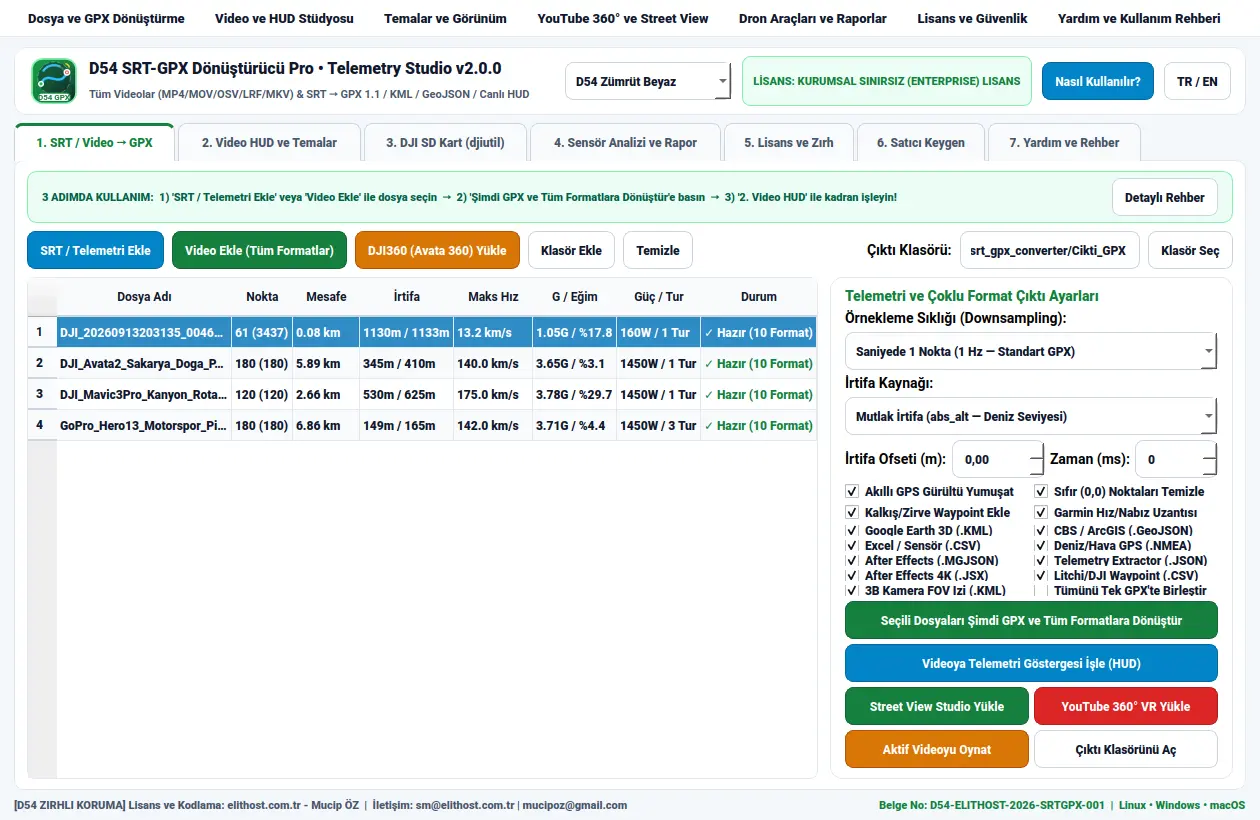
Task: Open Dron Araçları ve Raporlar menu
Action: 813,19
